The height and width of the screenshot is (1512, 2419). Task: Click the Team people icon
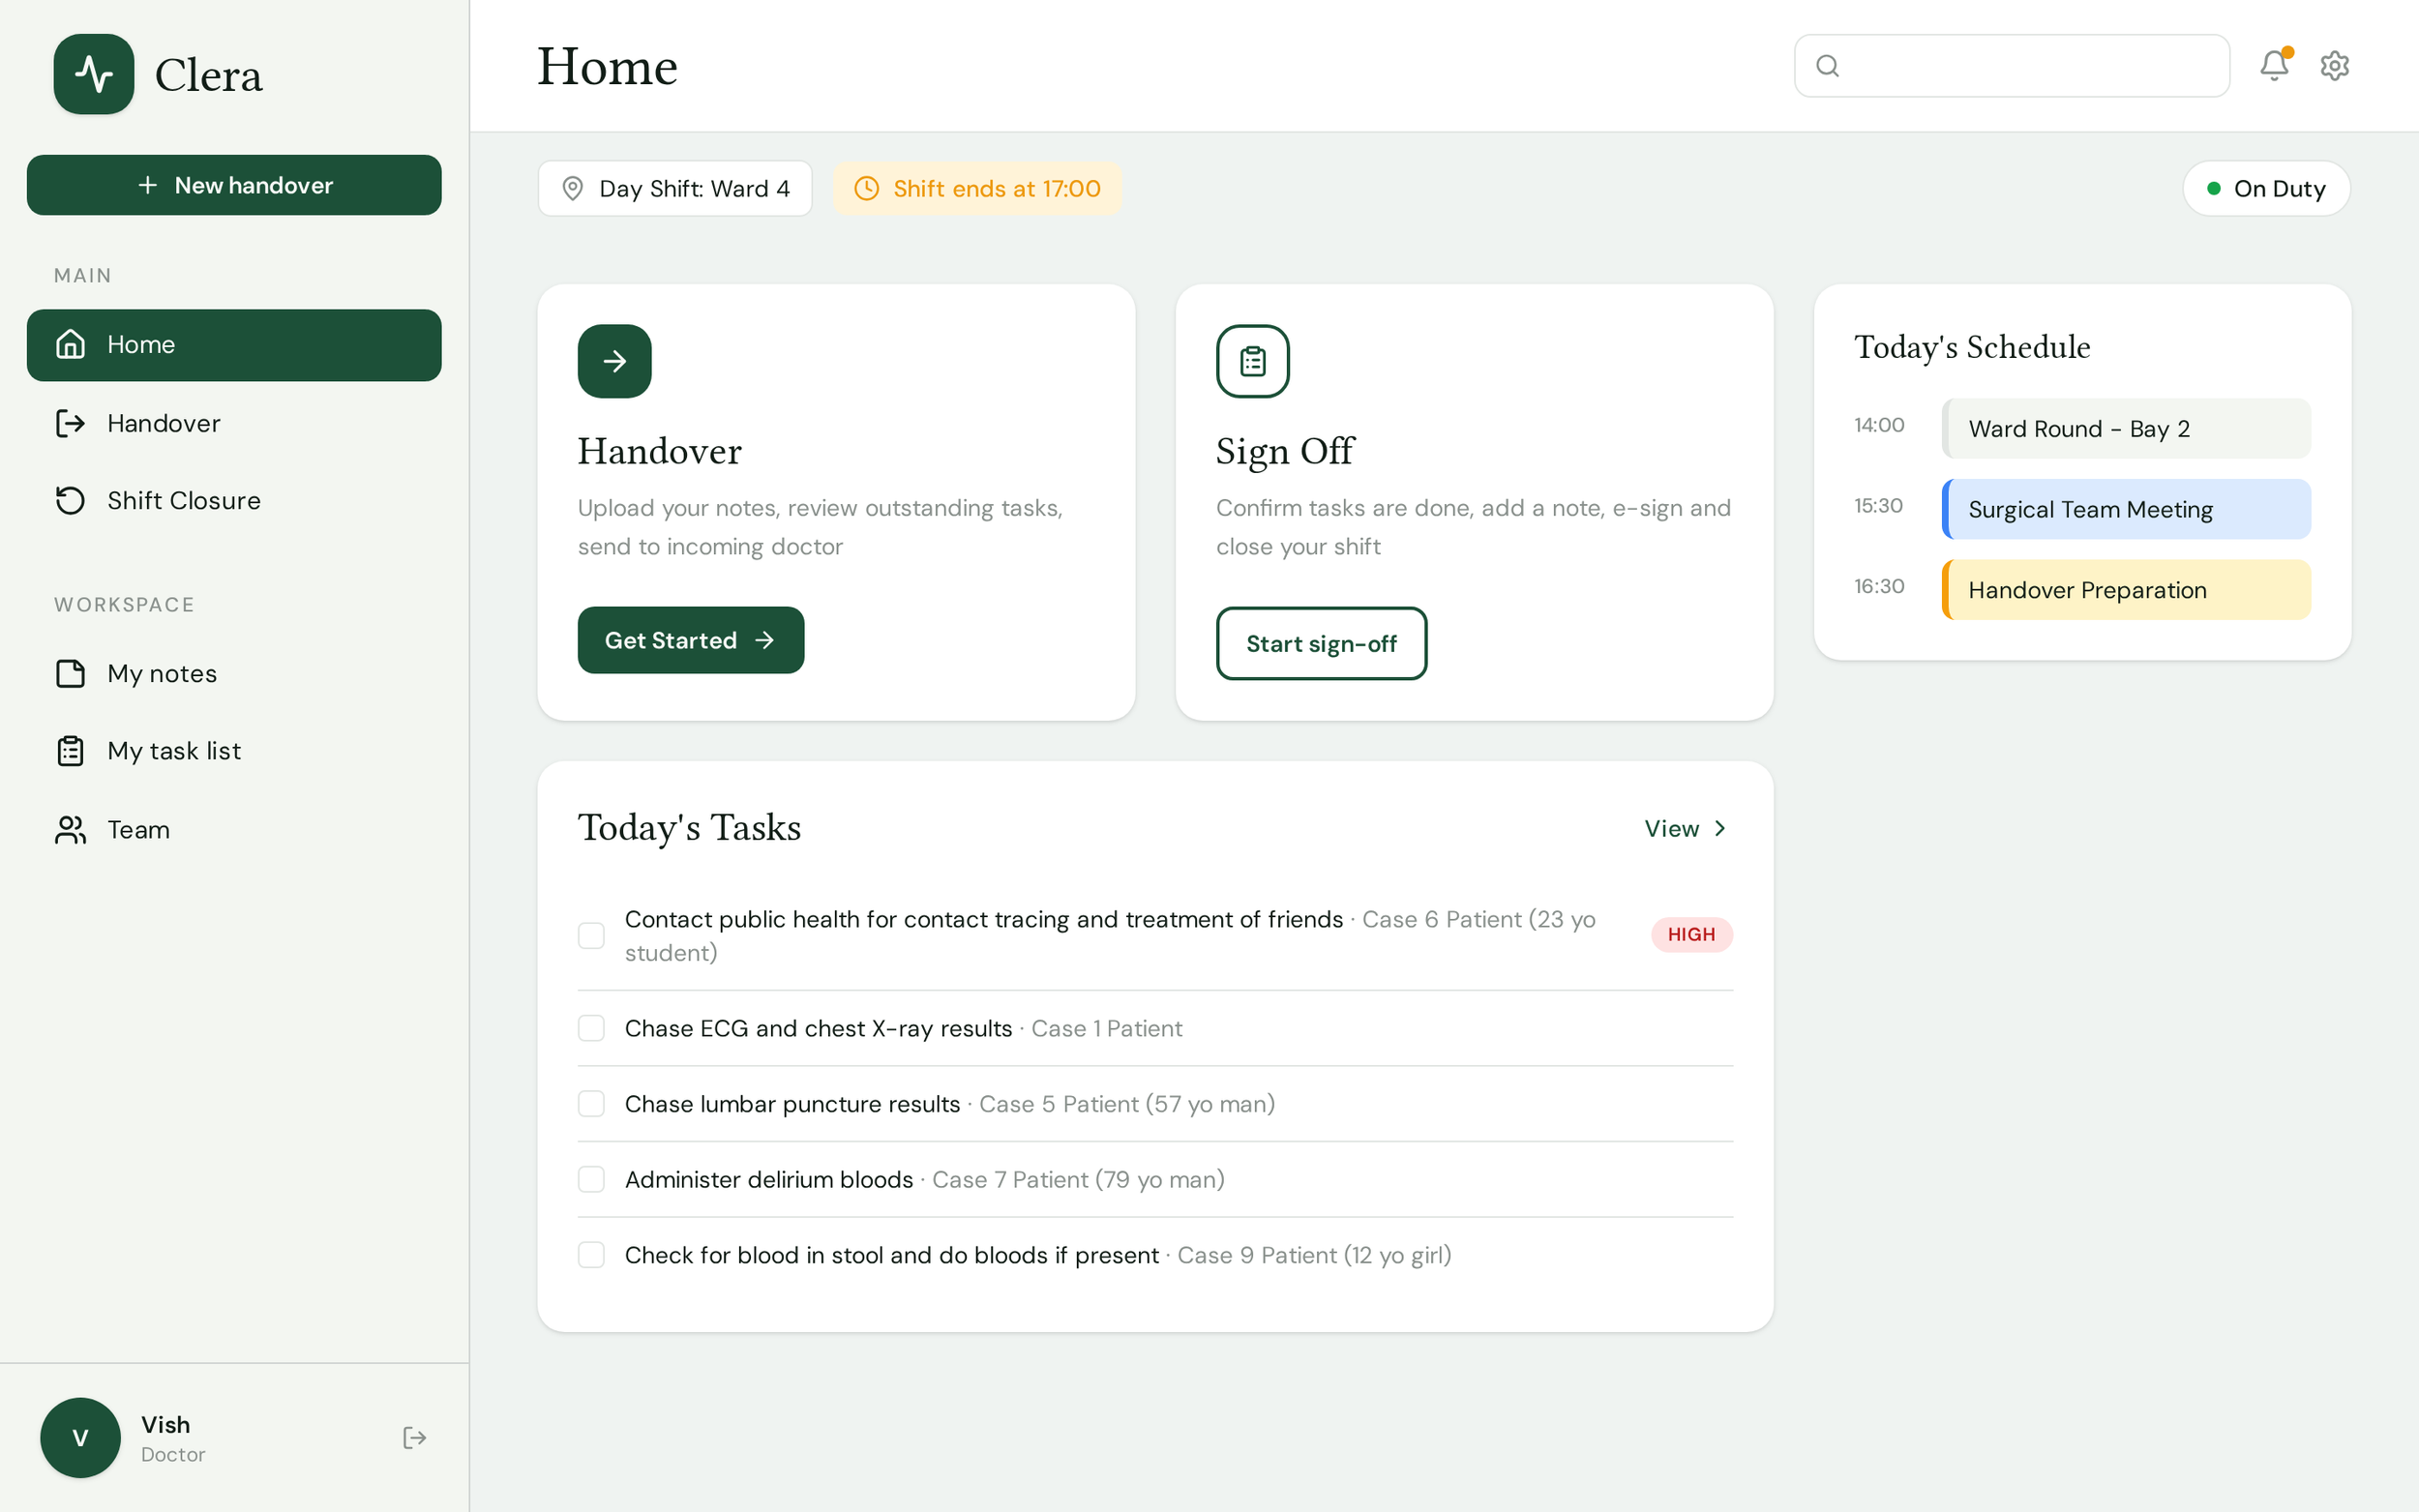[x=70, y=829]
